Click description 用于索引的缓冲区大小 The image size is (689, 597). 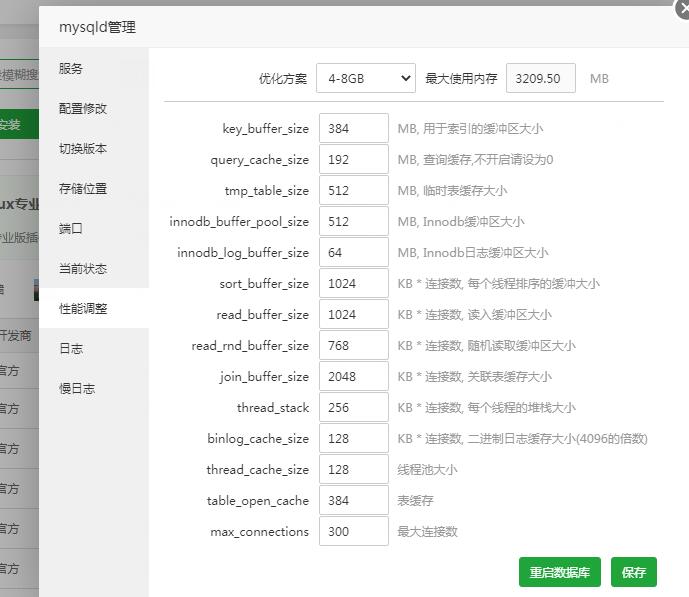(x=483, y=129)
